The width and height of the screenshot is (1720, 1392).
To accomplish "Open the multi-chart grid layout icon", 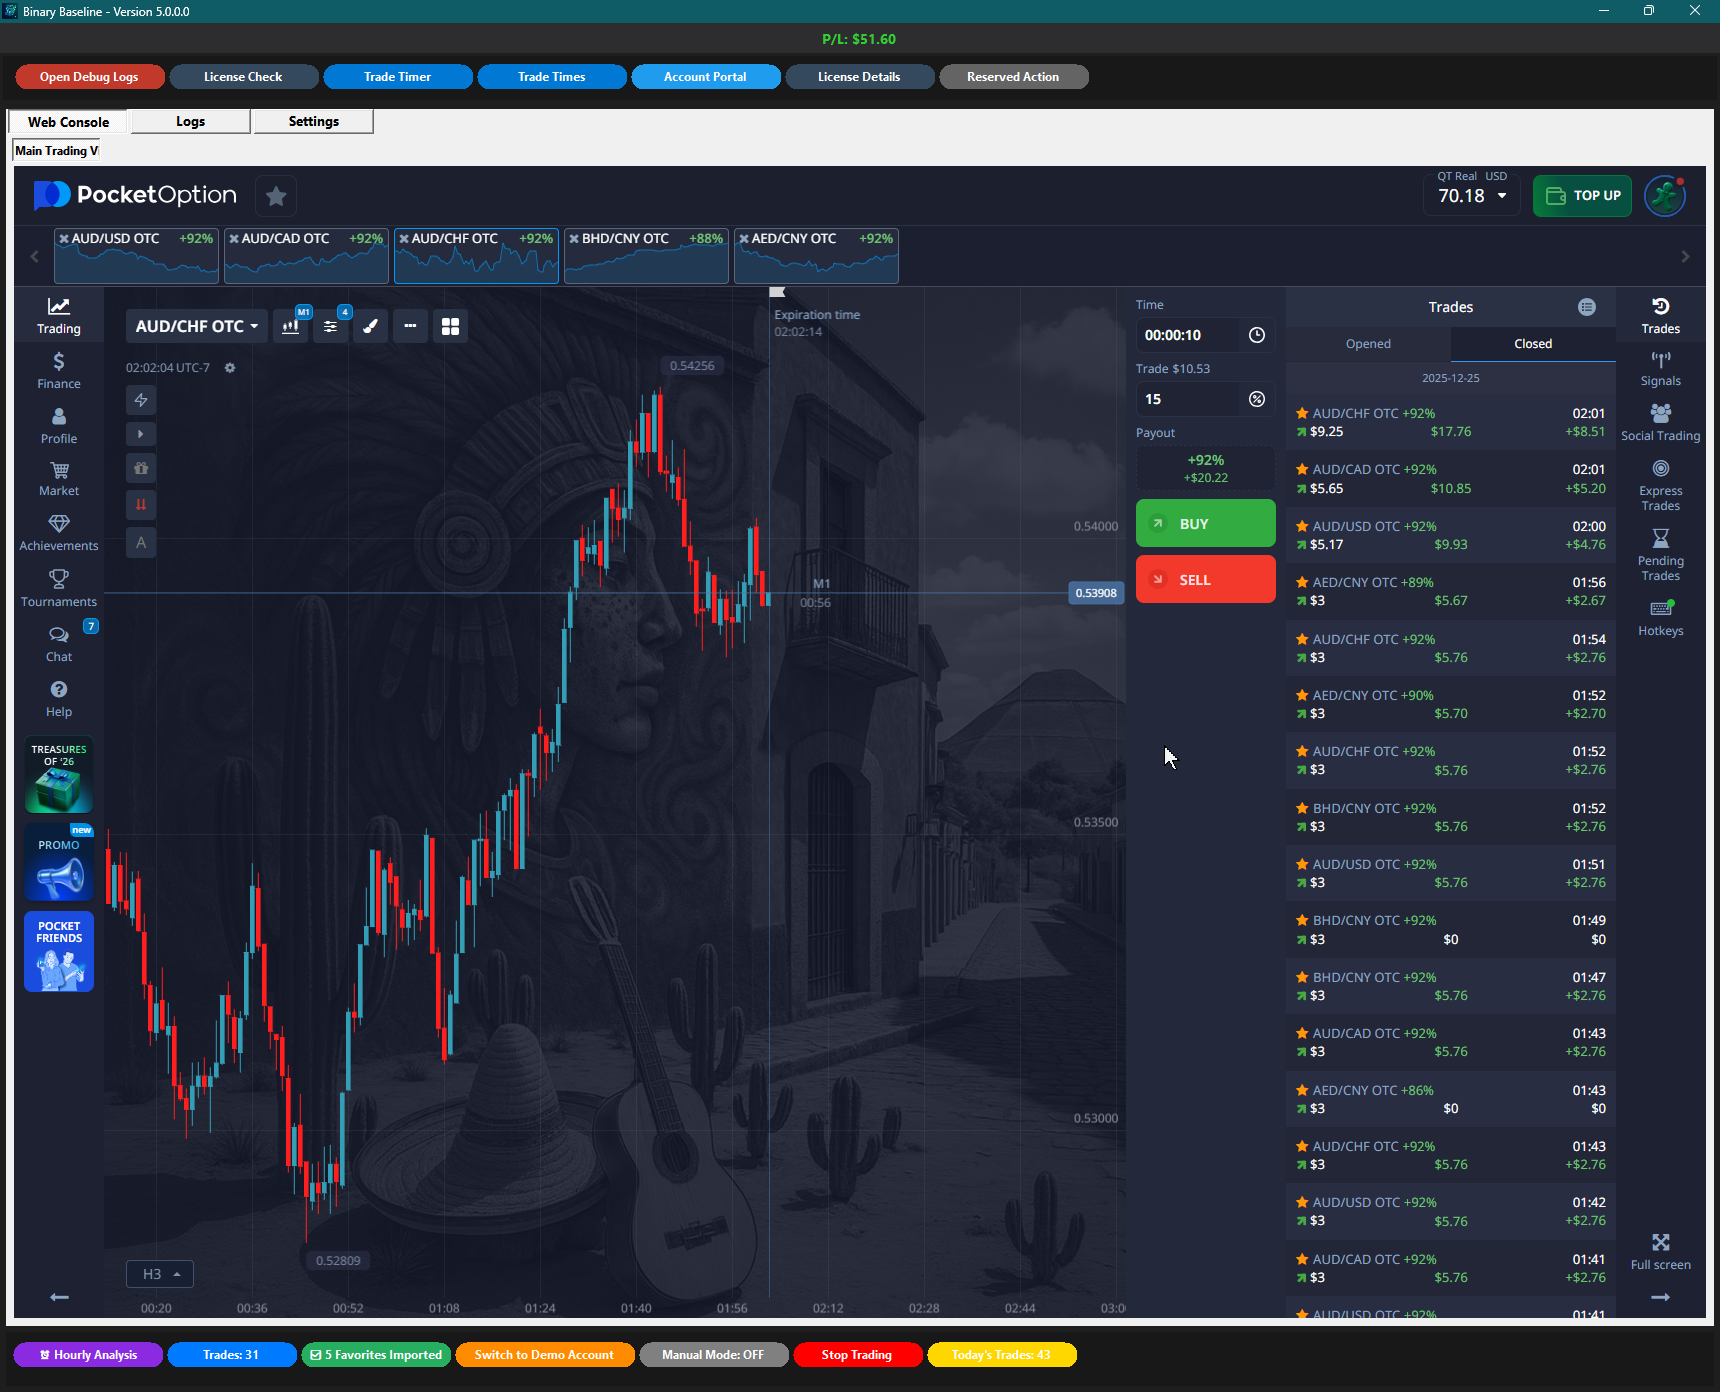I will click(x=450, y=327).
